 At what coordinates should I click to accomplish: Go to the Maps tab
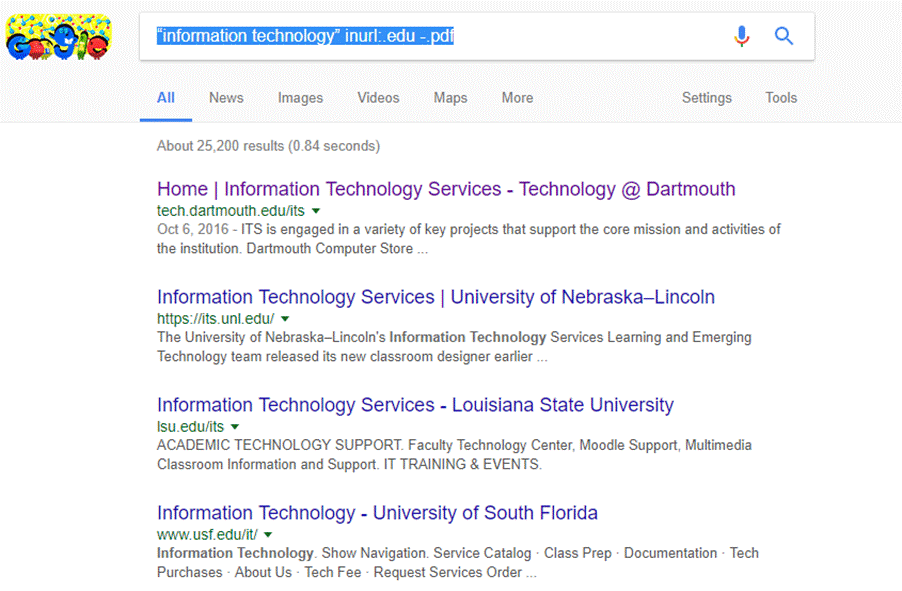pos(450,98)
